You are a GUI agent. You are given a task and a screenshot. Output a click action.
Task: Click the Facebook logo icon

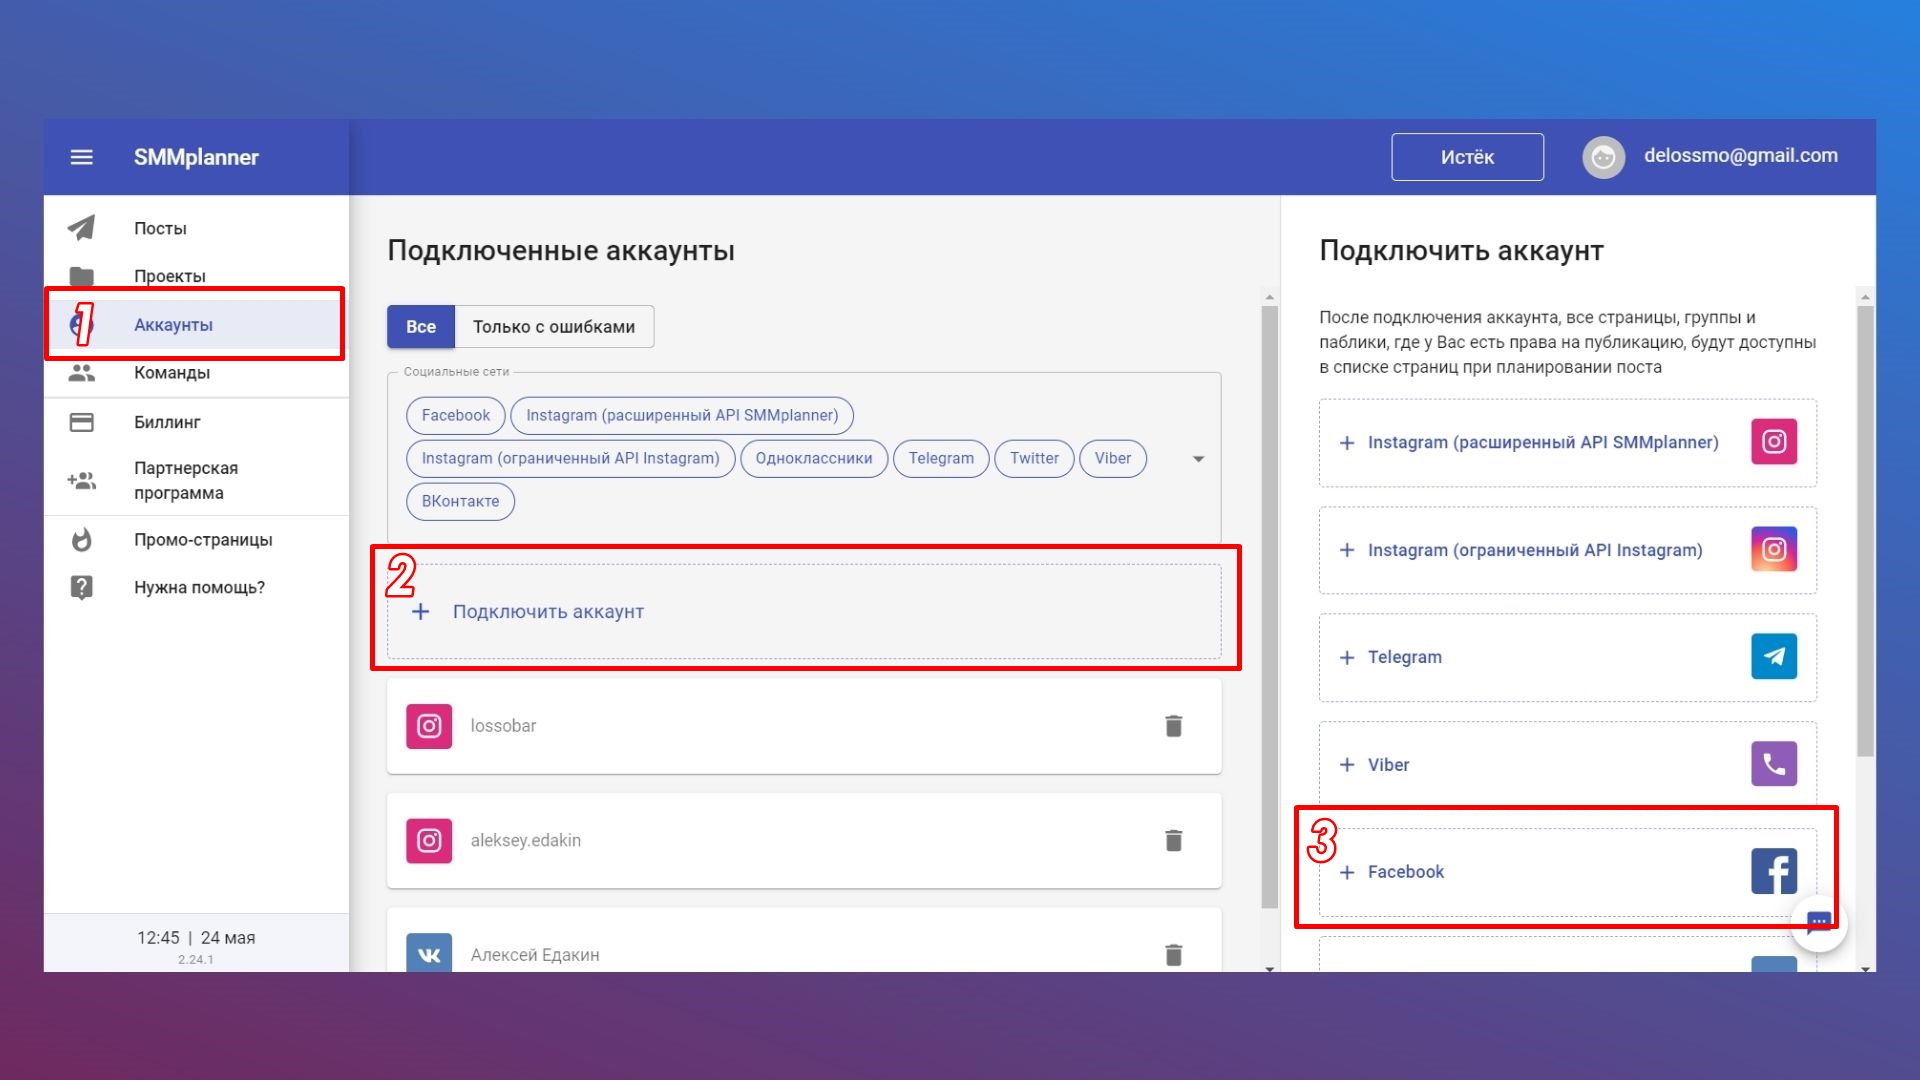point(1773,871)
